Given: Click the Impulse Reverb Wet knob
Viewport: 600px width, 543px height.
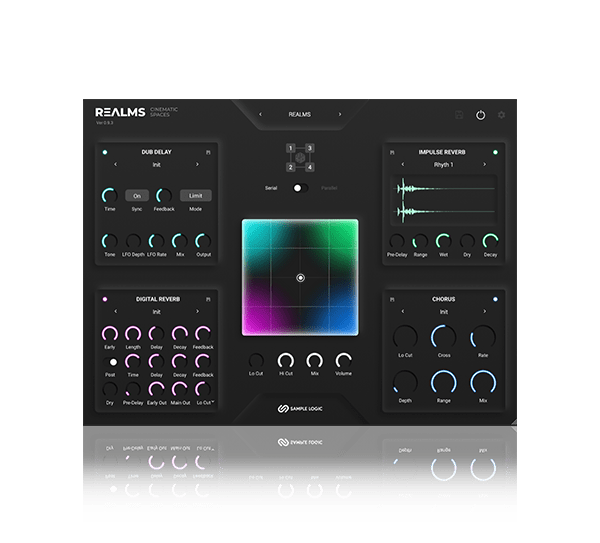Looking at the screenshot, I should [x=443, y=241].
